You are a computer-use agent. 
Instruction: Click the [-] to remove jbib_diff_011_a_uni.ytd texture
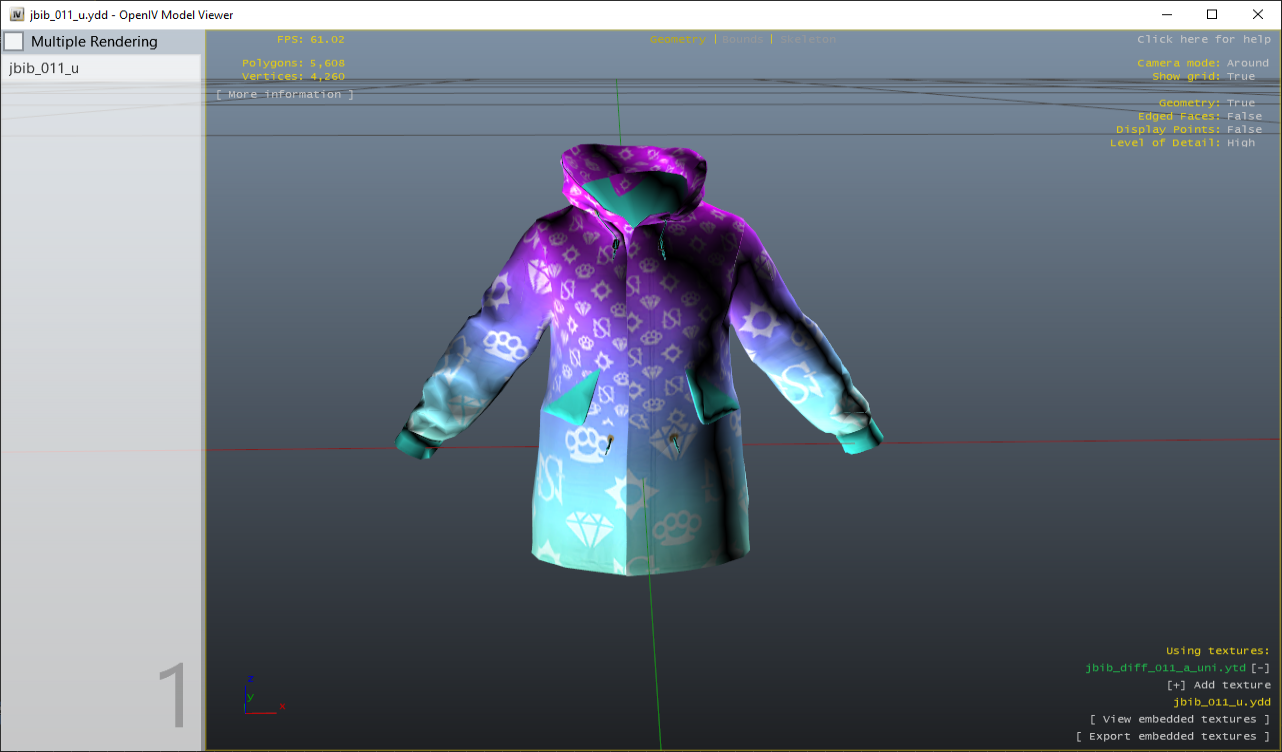pos(1259,667)
